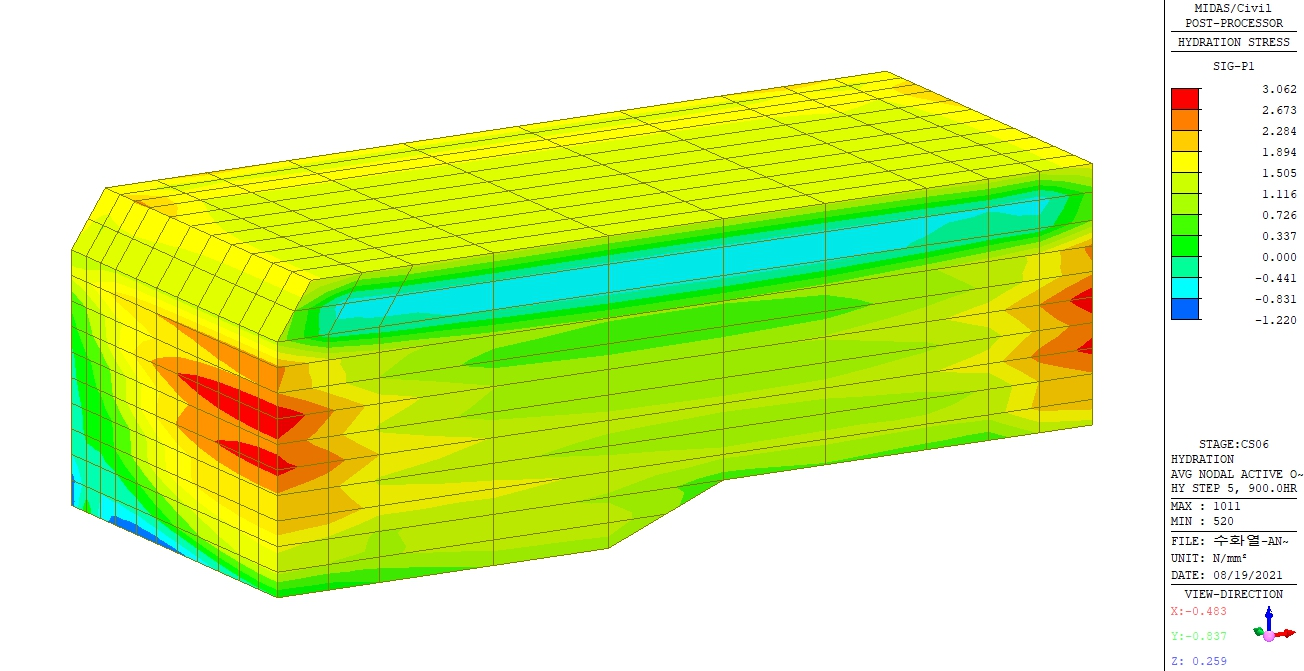Viewport: 1304px width, 671px height.
Task: Click the DATE: 08/19/2021 entry
Action: pyautogui.click(x=1227, y=575)
